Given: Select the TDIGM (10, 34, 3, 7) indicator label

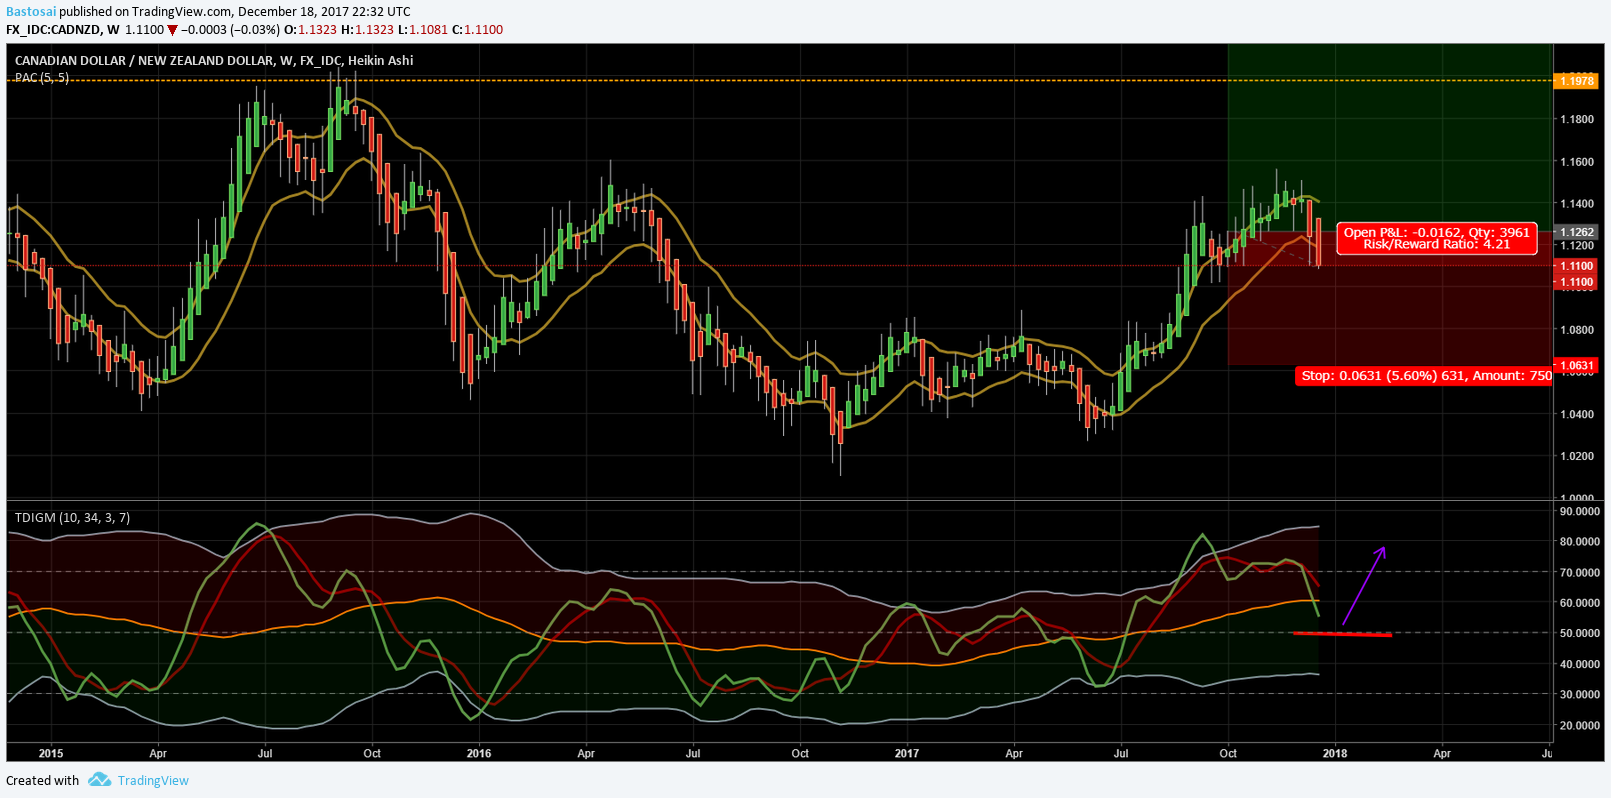Looking at the screenshot, I should pyautogui.click(x=72, y=517).
